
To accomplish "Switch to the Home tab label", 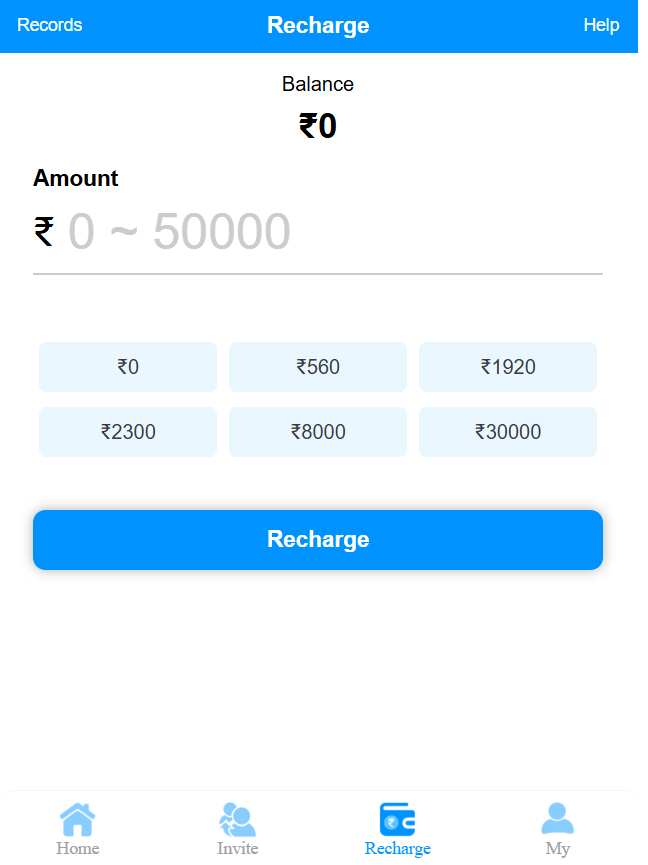I will coord(78,849).
